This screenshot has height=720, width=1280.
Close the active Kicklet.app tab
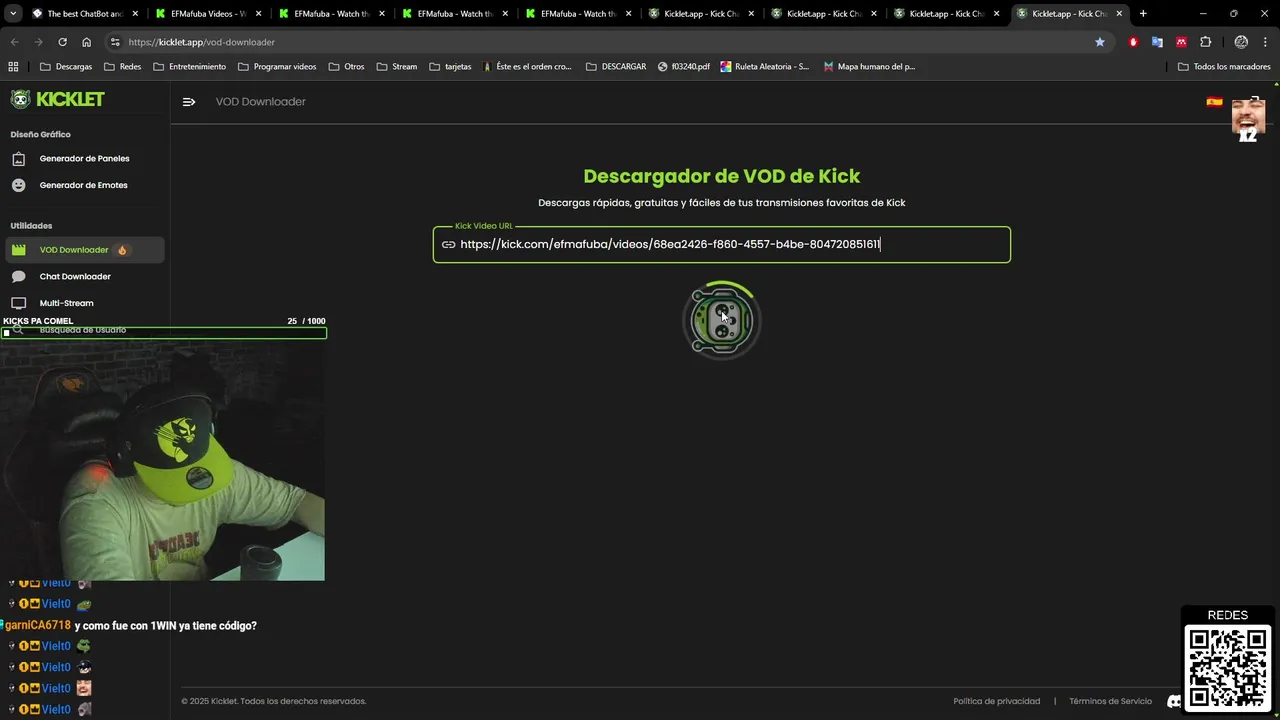[x=1119, y=14]
